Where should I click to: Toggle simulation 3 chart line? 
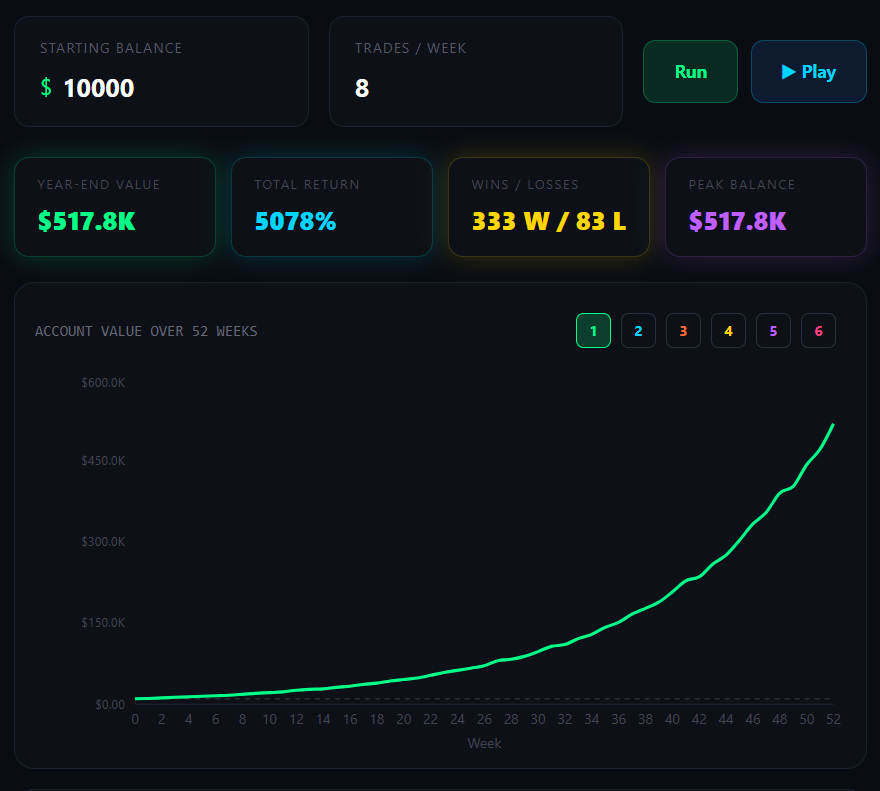[683, 331]
